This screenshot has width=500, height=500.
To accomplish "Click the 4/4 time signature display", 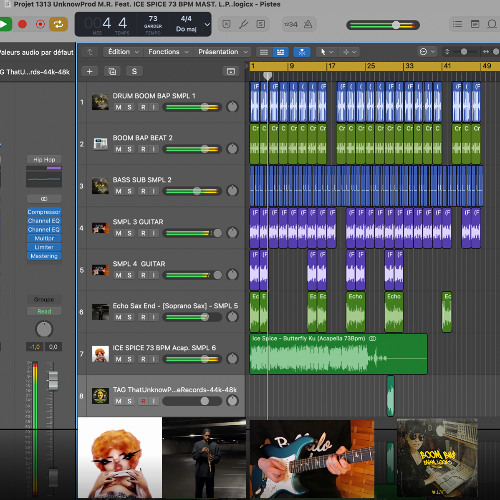I will pos(186,19).
